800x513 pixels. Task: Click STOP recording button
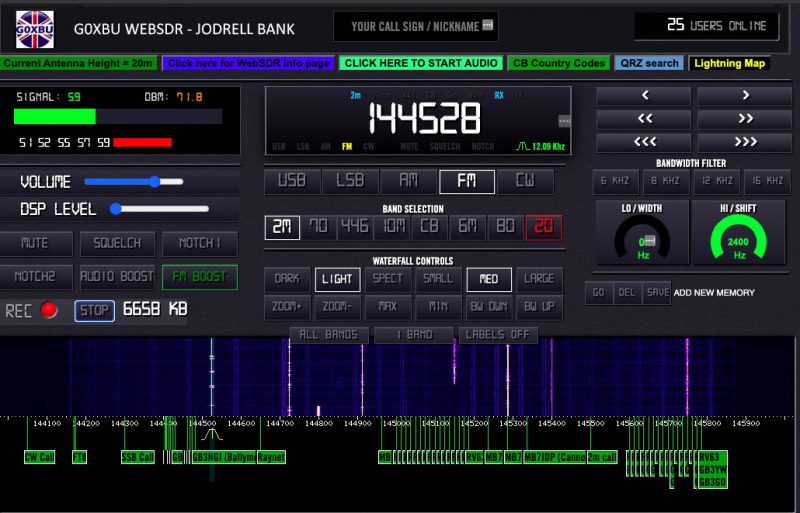coord(94,310)
